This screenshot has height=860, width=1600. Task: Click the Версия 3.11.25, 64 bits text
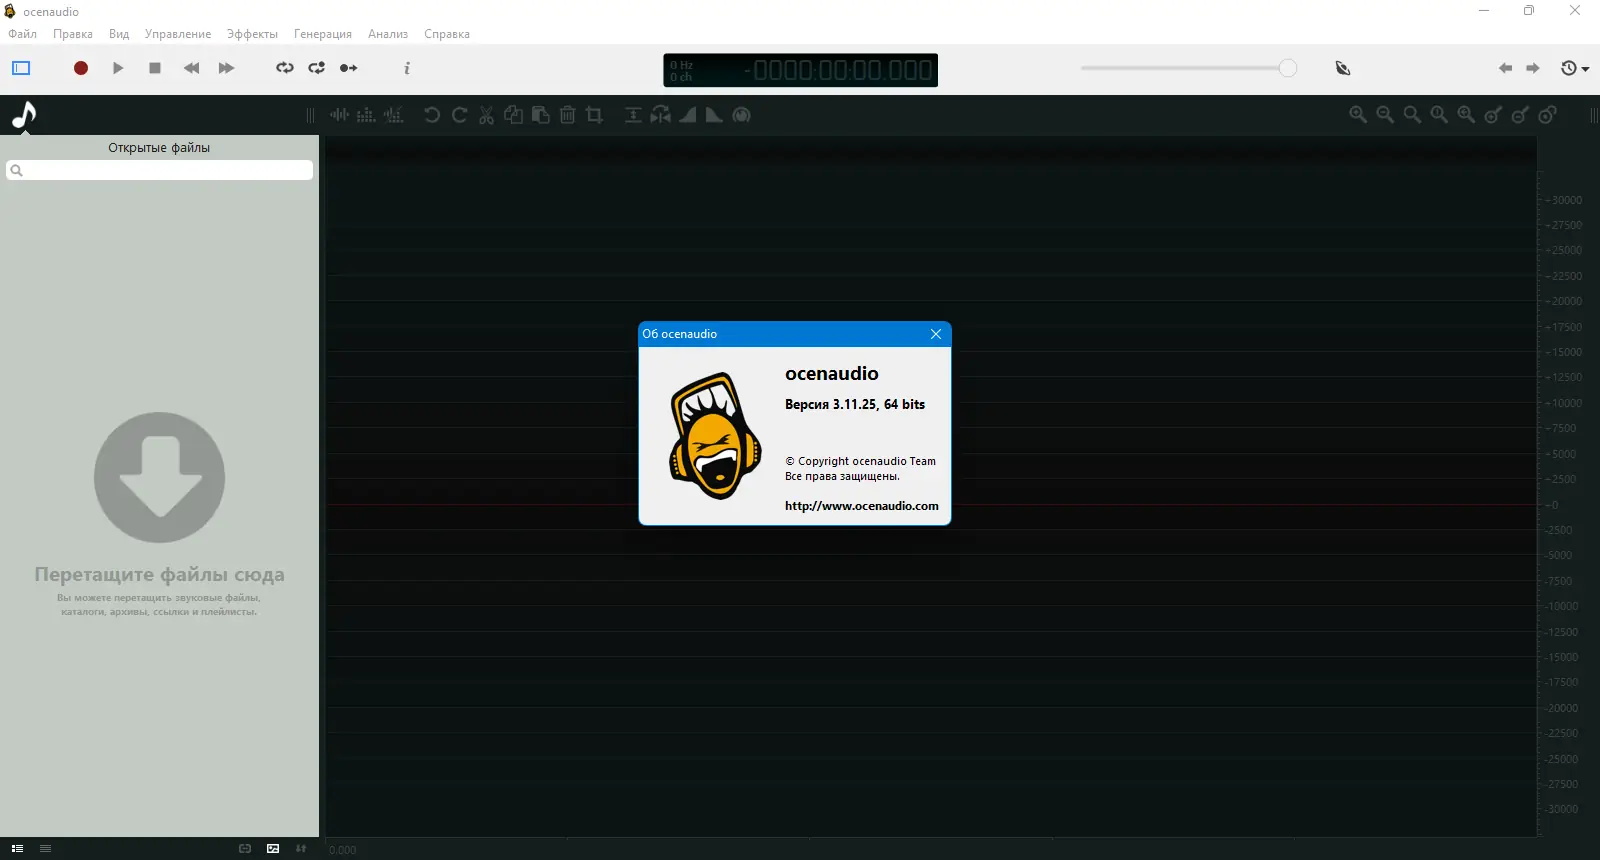855,405
